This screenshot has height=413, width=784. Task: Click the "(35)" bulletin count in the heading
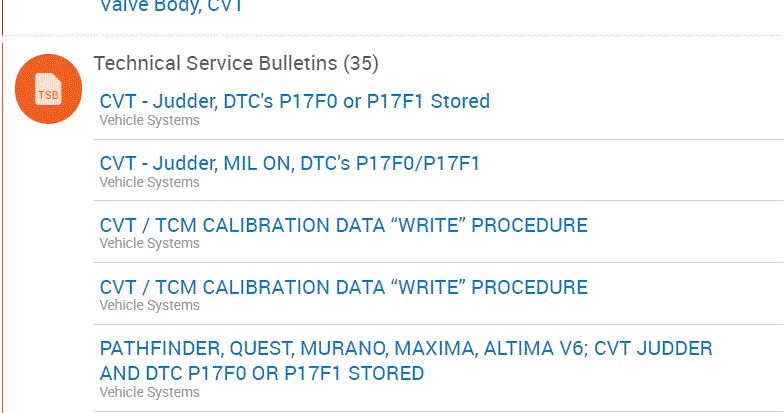point(360,64)
